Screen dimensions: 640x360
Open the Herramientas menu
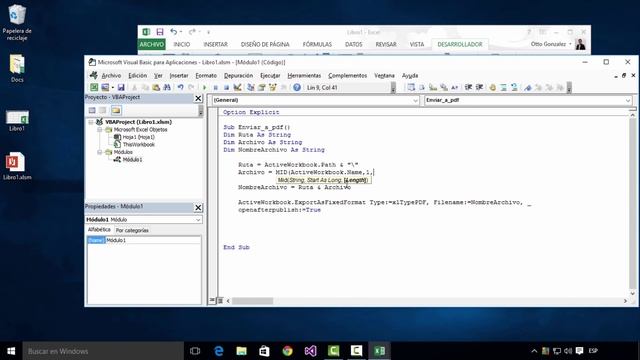304,76
